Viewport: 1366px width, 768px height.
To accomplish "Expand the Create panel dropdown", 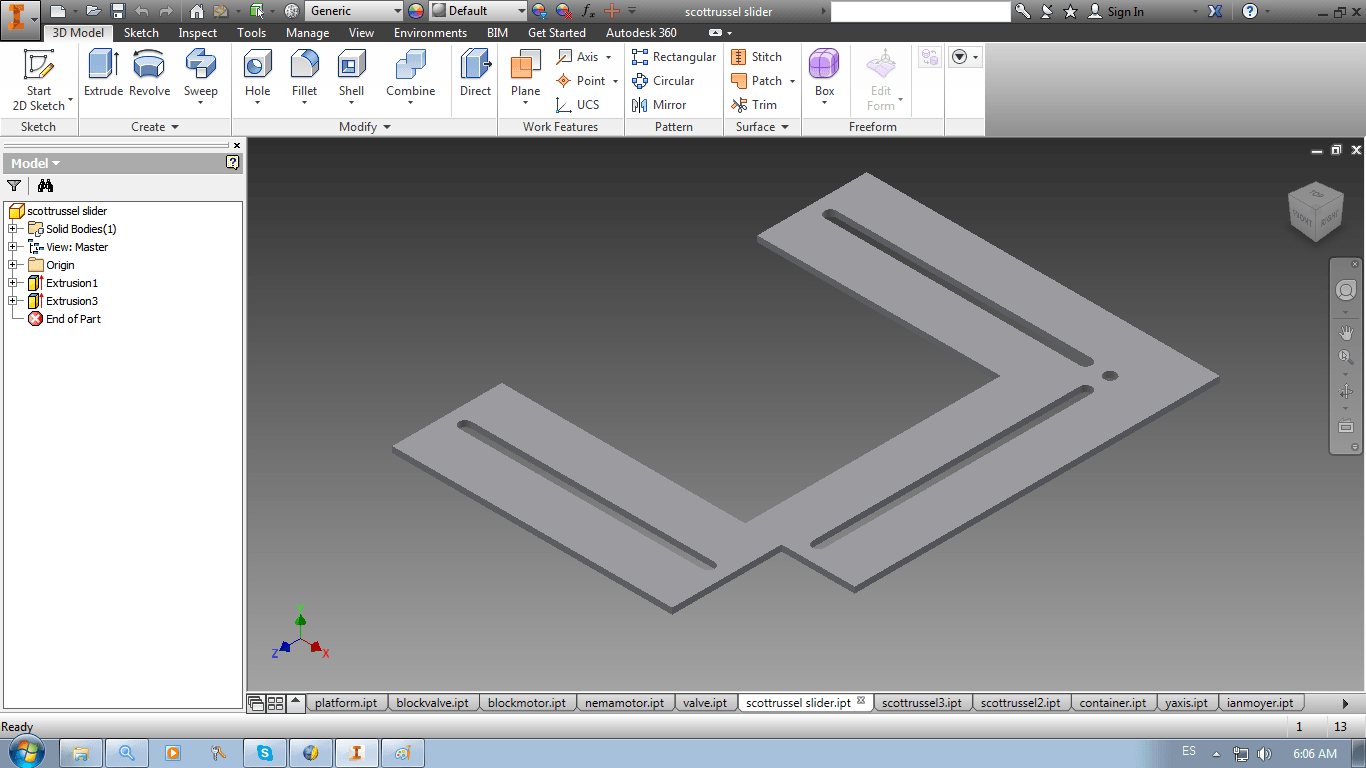I will tap(155, 127).
